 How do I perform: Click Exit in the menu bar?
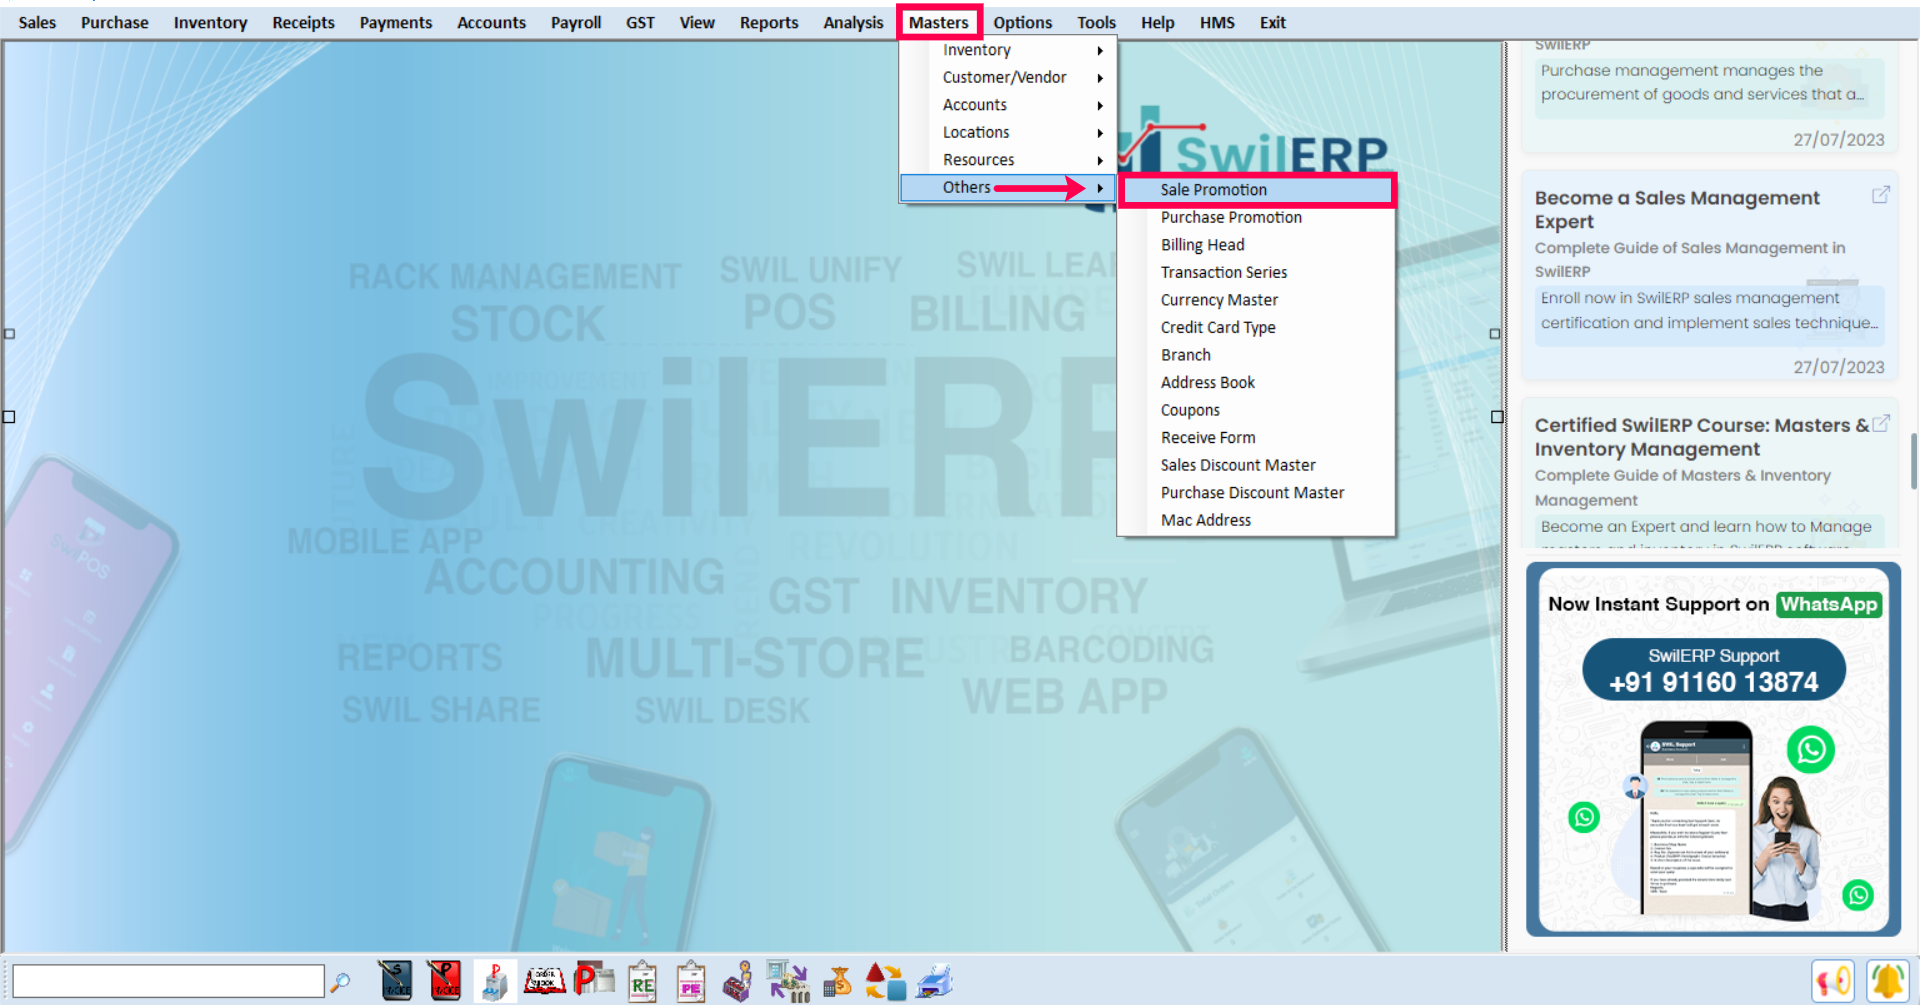click(x=1272, y=22)
